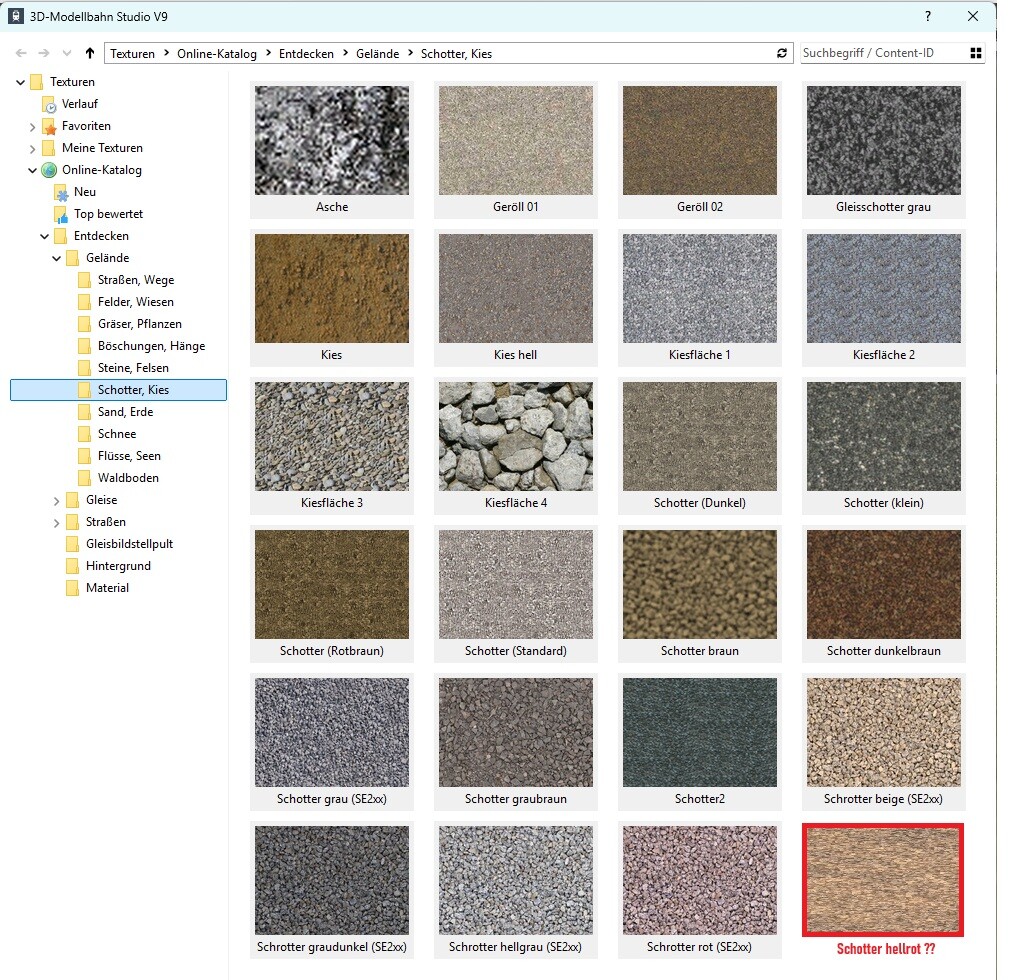Image resolution: width=1024 pixels, height=980 pixels.
Task: Select the Online-Katalog globe icon
Action: [49, 170]
